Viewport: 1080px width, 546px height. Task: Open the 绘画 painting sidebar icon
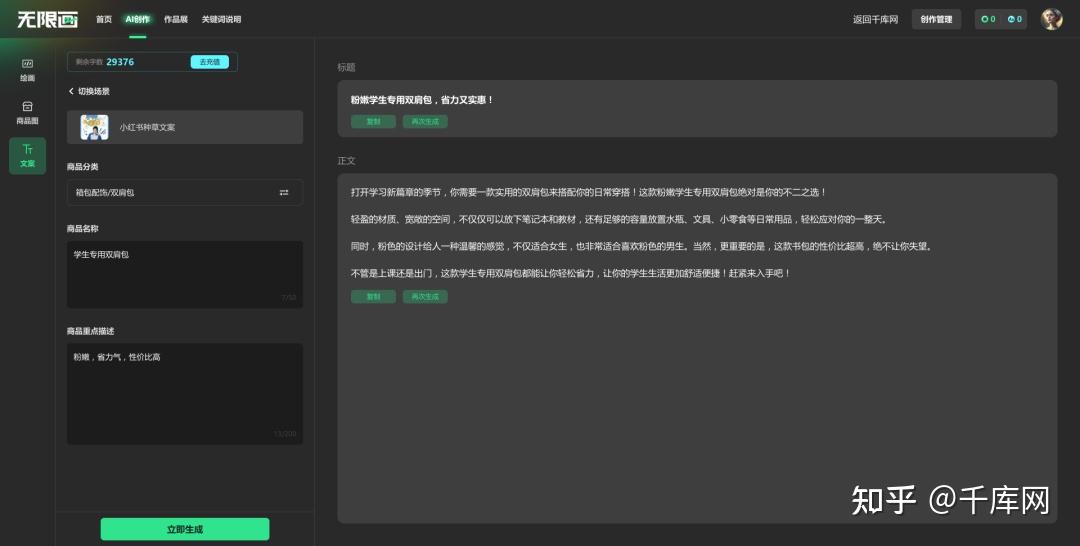point(27,70)
